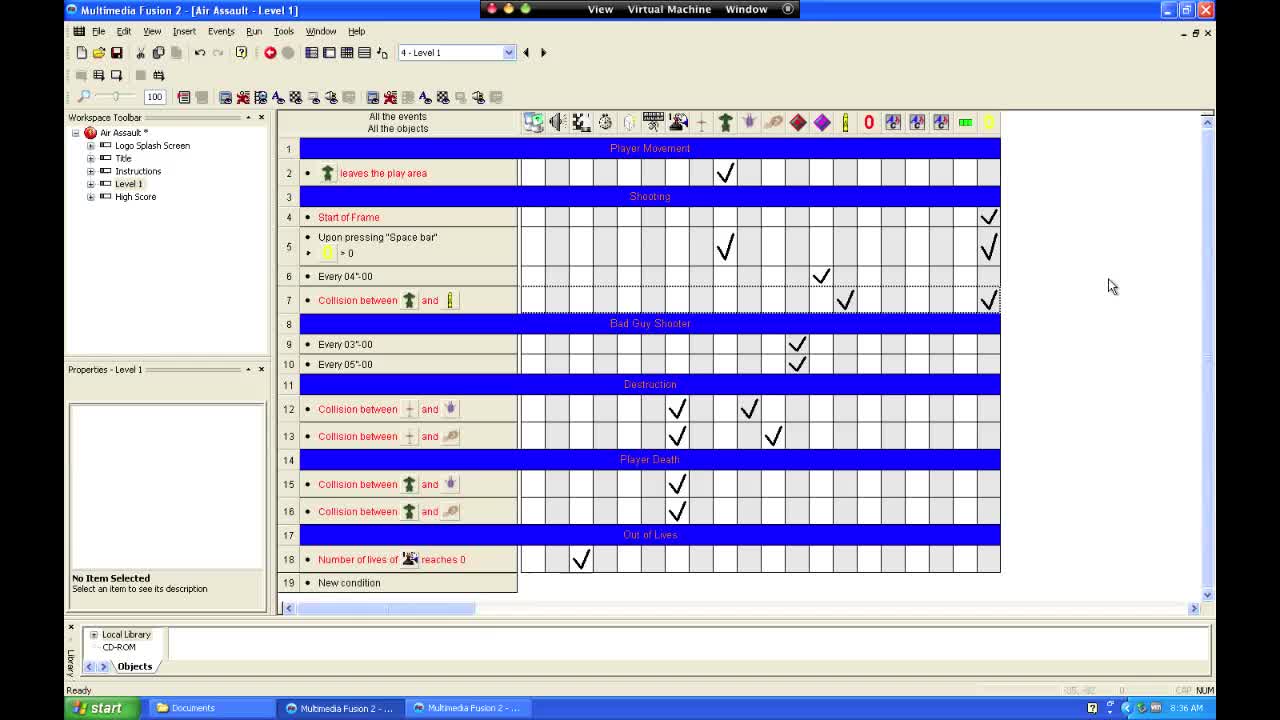The width and height of the screenshot is (1280, 720).
Task: Select the green player plane column icon
Action: click(x=725, y=122)
